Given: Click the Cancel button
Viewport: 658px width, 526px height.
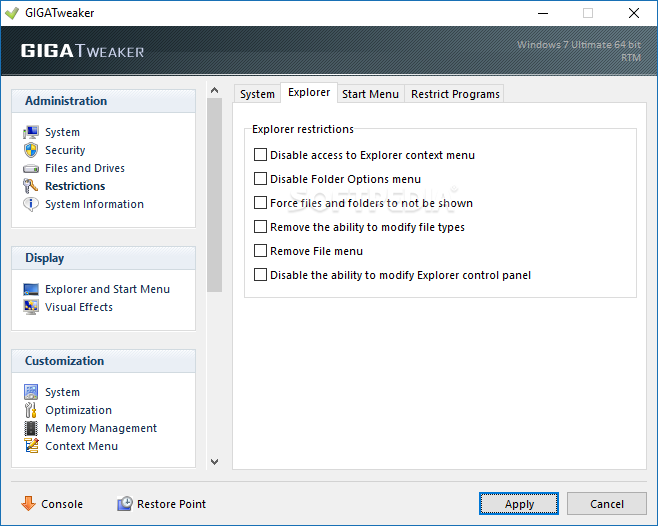Looking at the screenshot, I should [606, 503].
